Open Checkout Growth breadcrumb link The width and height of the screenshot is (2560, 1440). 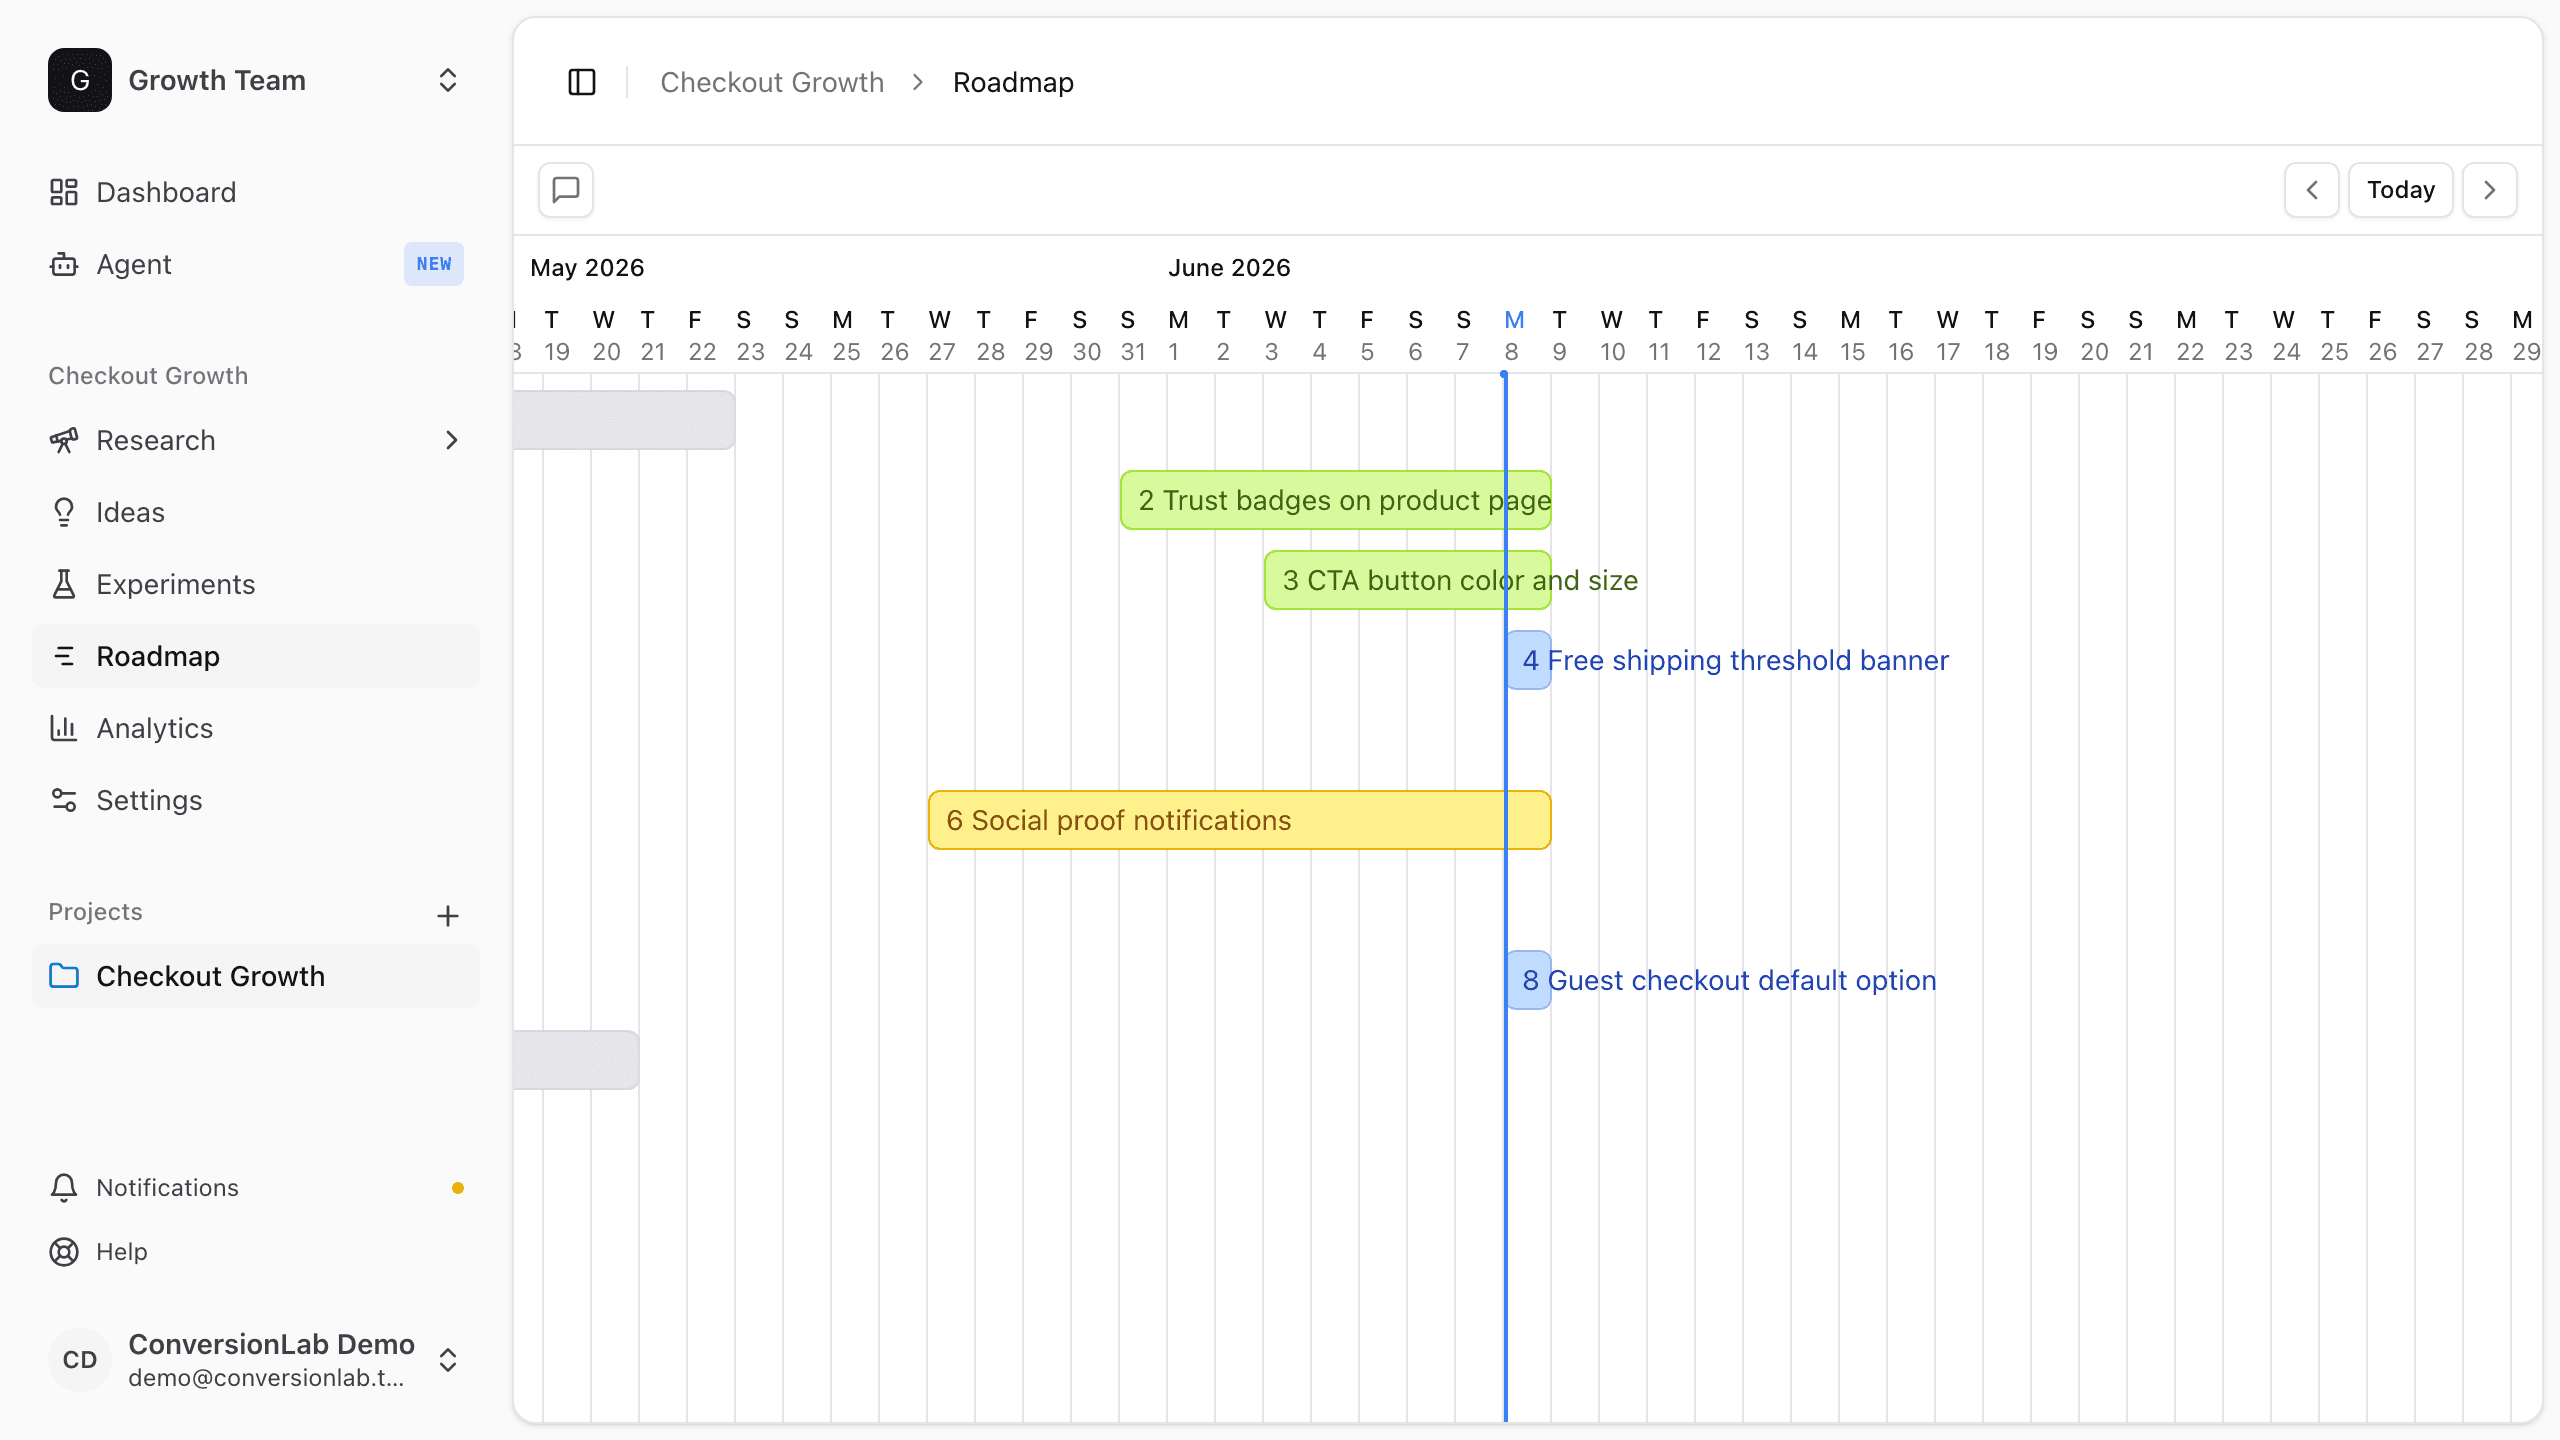coord(772,82)
